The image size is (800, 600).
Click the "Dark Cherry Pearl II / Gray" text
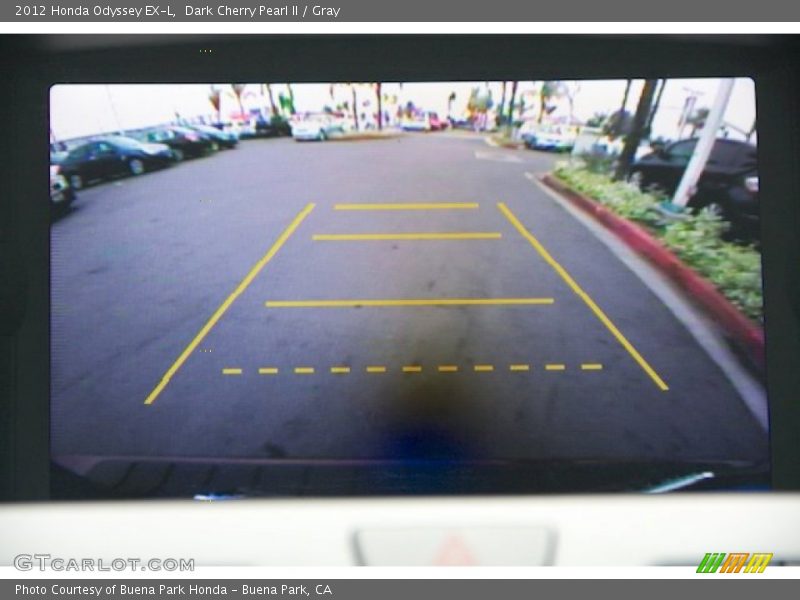tap(262, 11)
